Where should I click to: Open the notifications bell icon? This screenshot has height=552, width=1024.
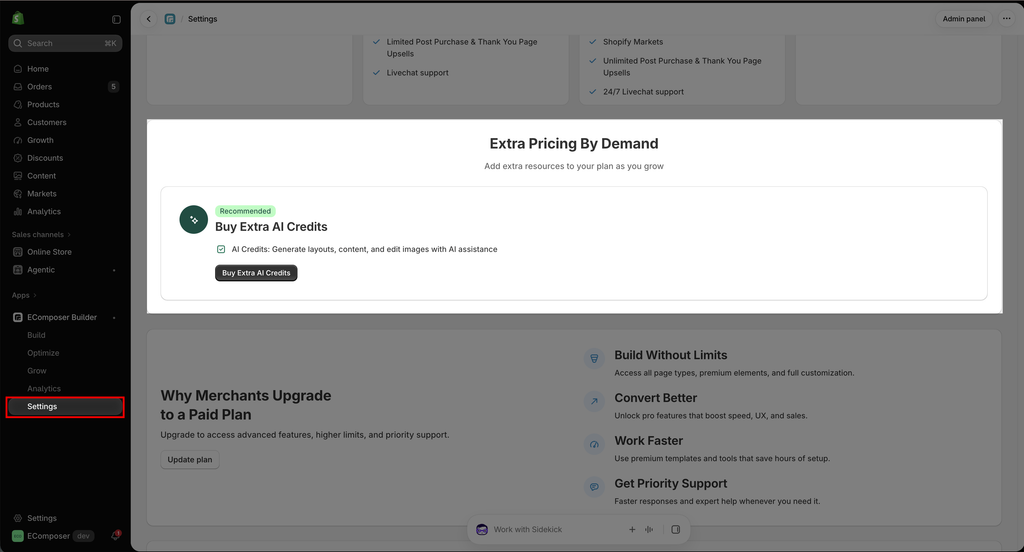[x=116, y=536]
